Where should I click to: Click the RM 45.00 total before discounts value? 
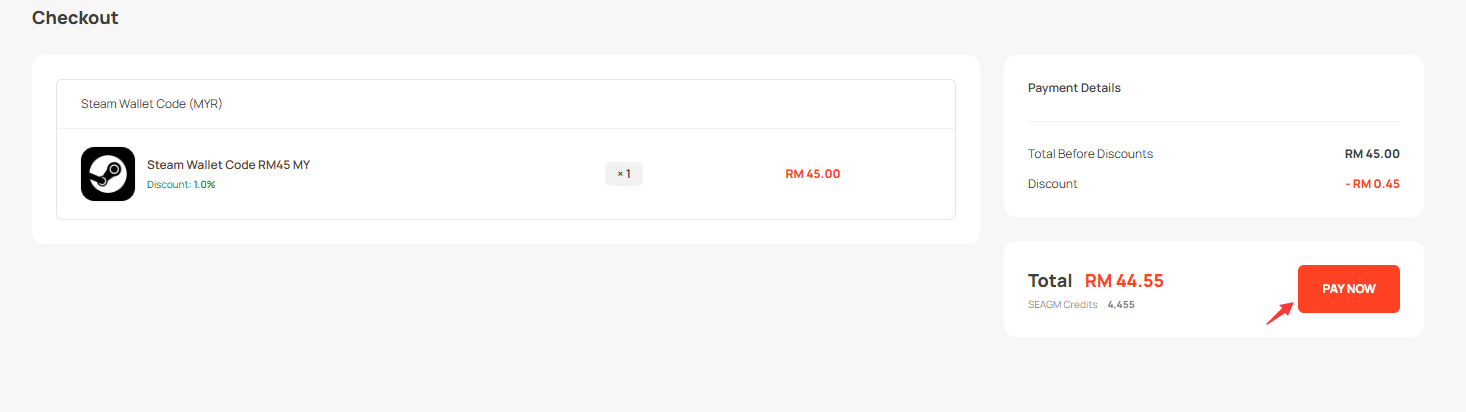(x=1372, y=154)
